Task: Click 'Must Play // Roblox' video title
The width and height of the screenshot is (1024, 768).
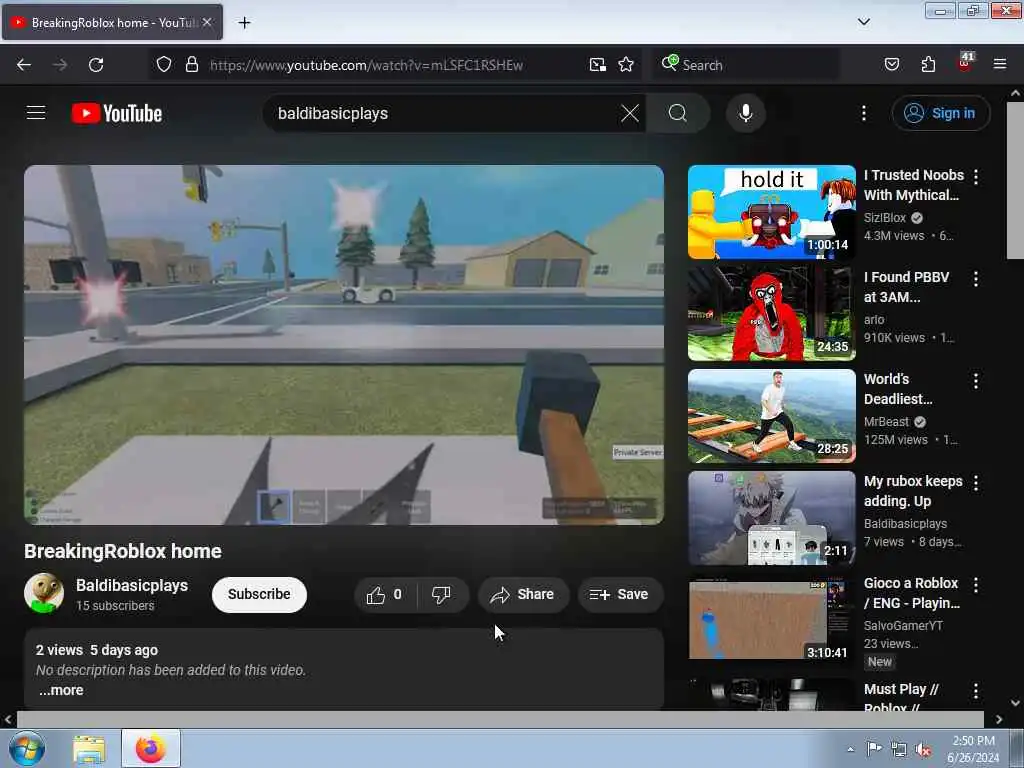Action: pyautogui.click(x=901, y=696)
